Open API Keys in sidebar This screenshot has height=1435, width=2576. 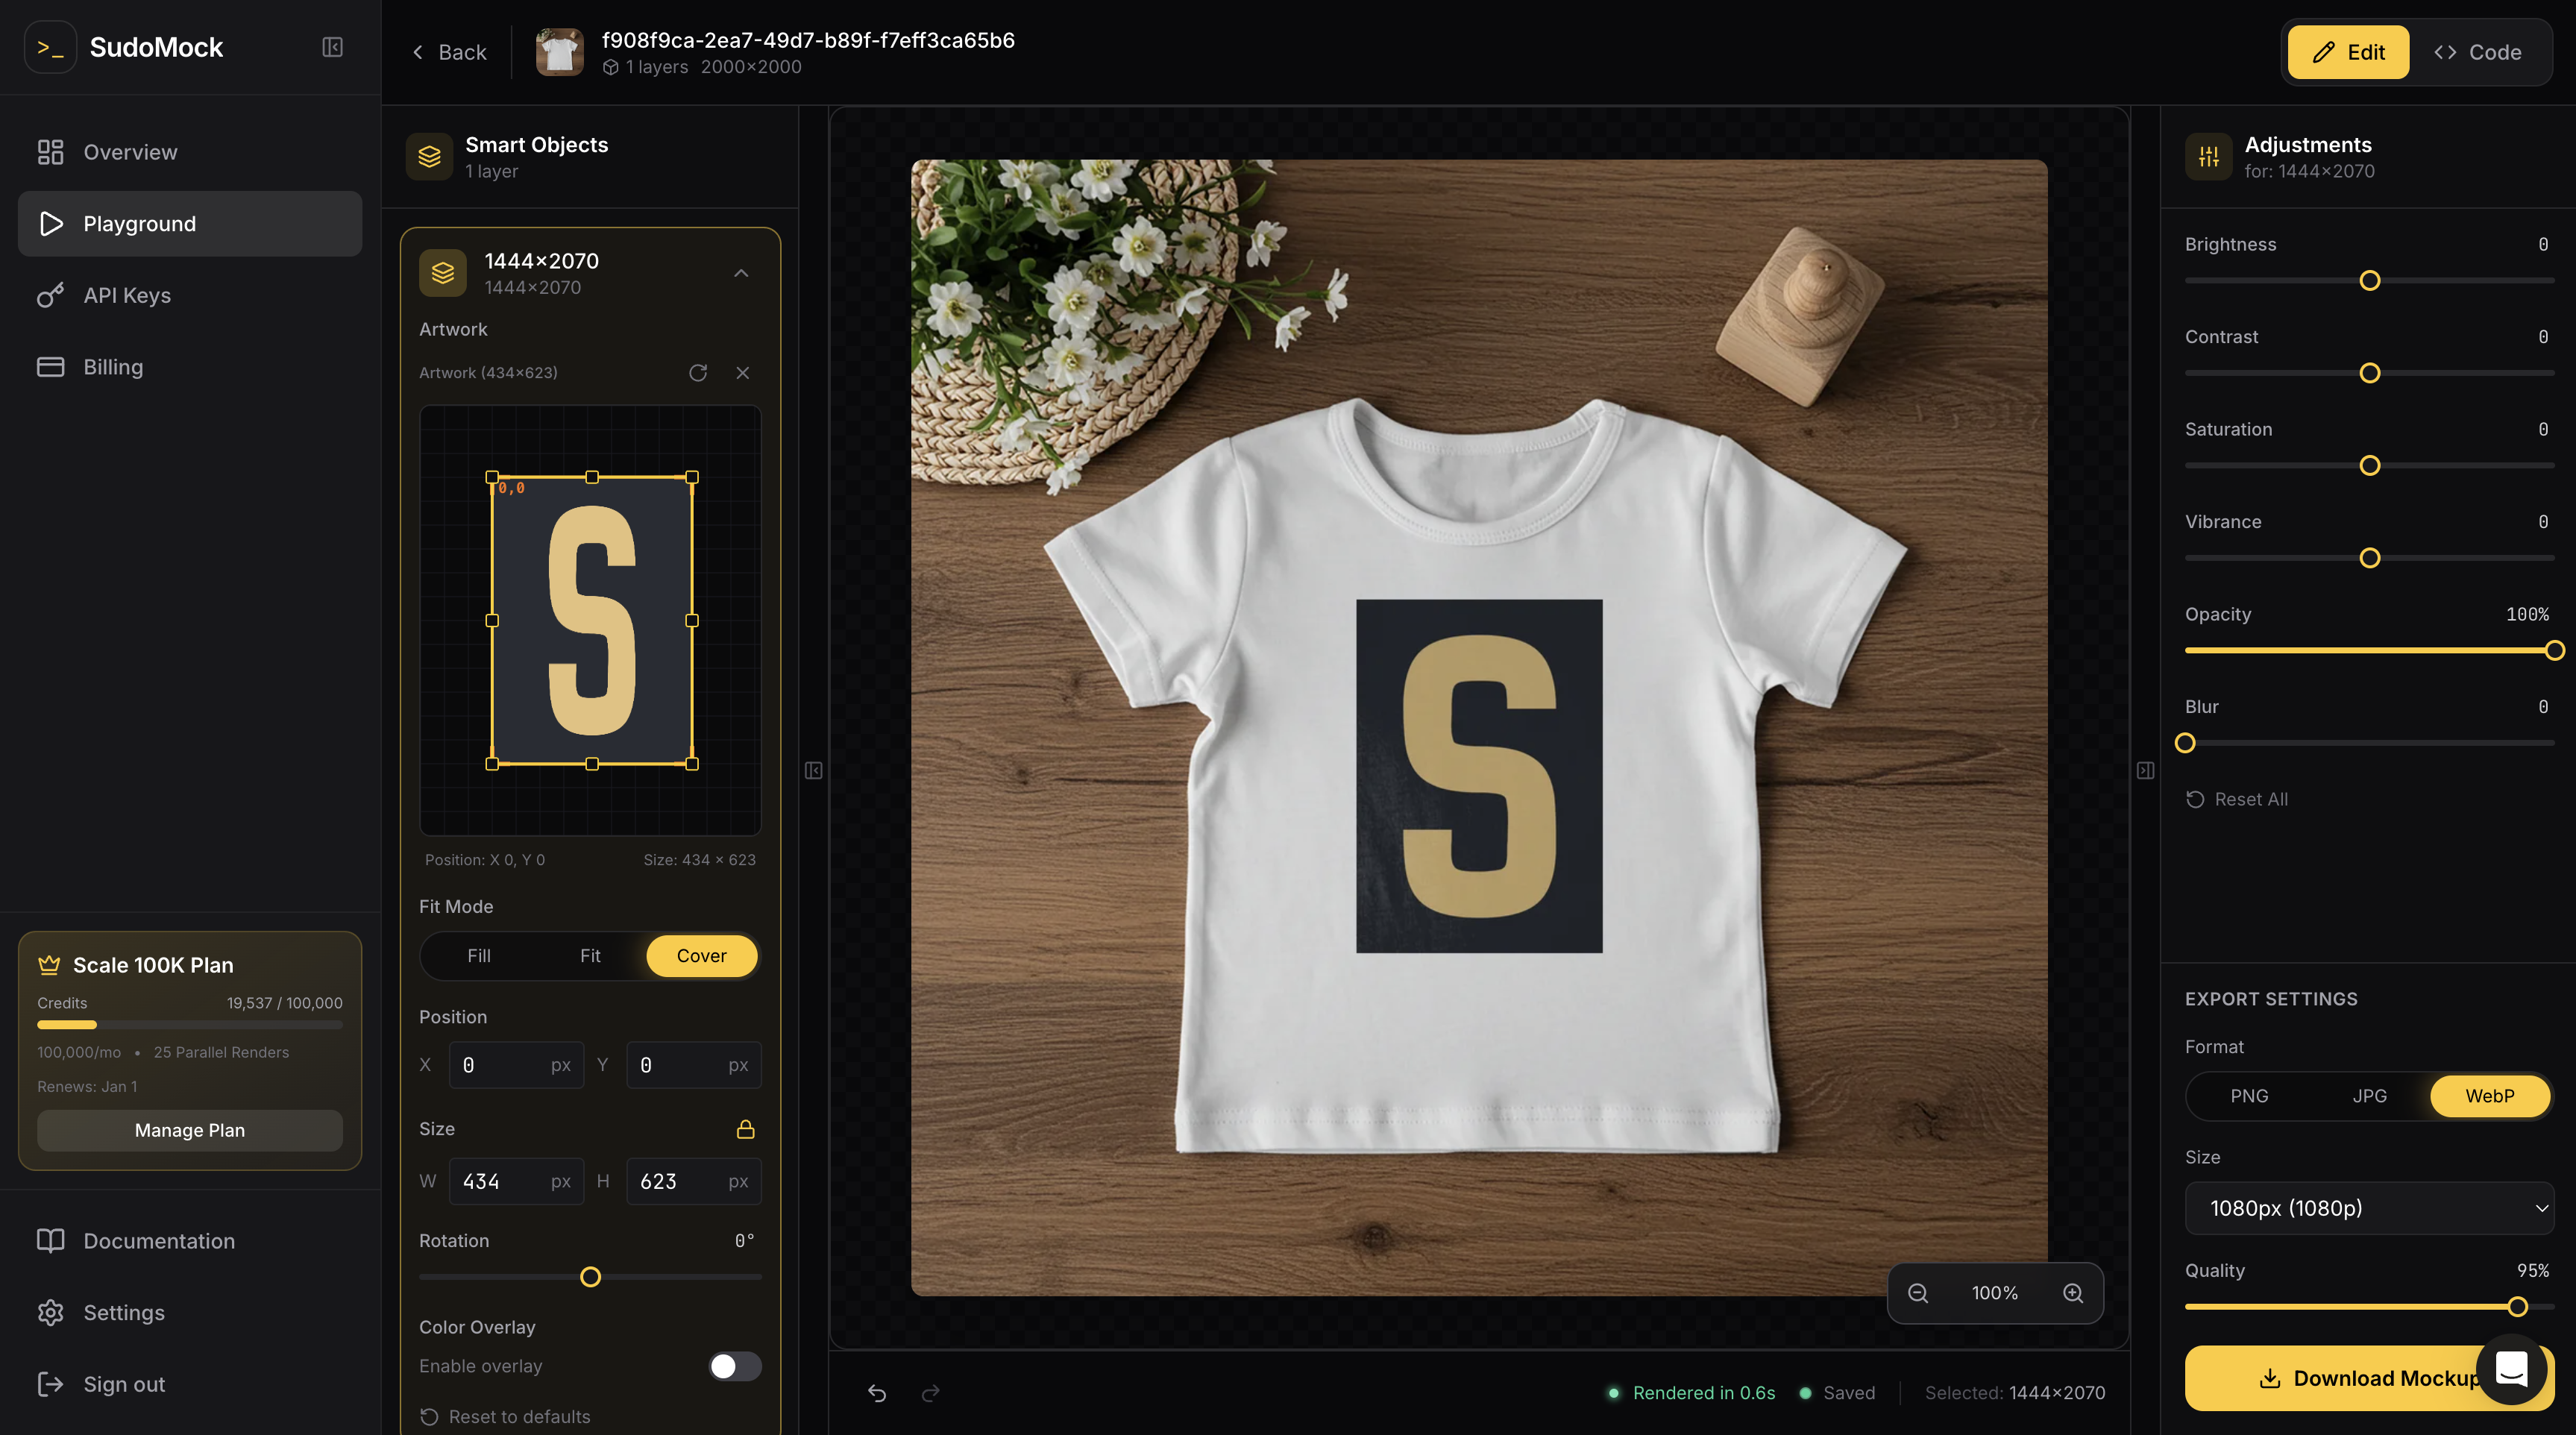[x=127, y=295]
